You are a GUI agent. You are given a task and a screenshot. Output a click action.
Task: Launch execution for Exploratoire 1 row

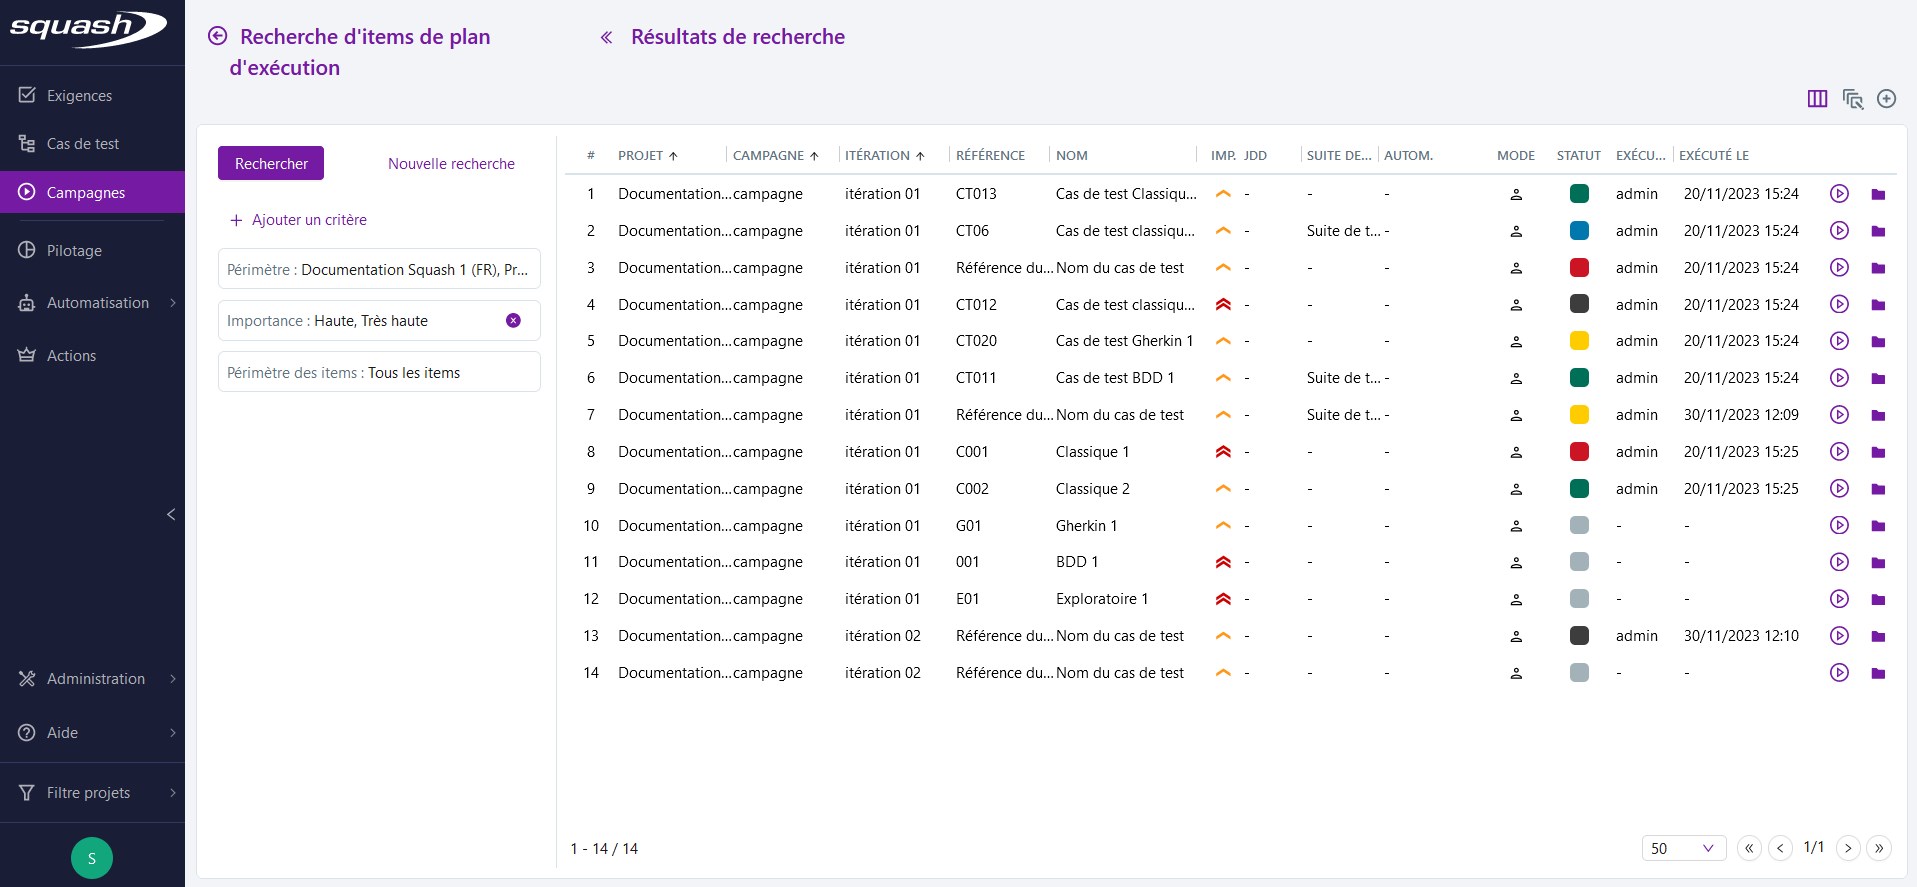1839,599
